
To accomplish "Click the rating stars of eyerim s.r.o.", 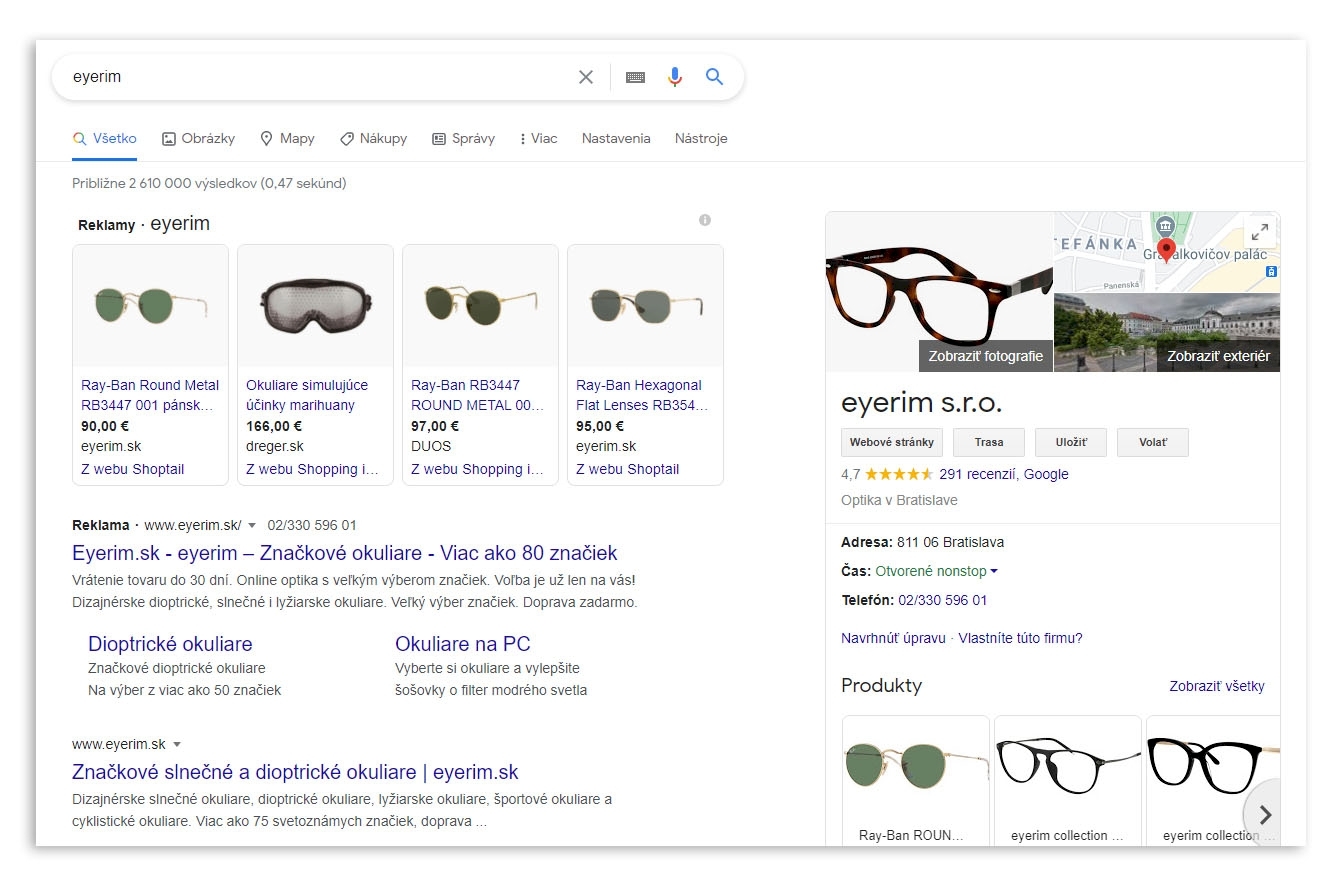I will coord(898,474).
